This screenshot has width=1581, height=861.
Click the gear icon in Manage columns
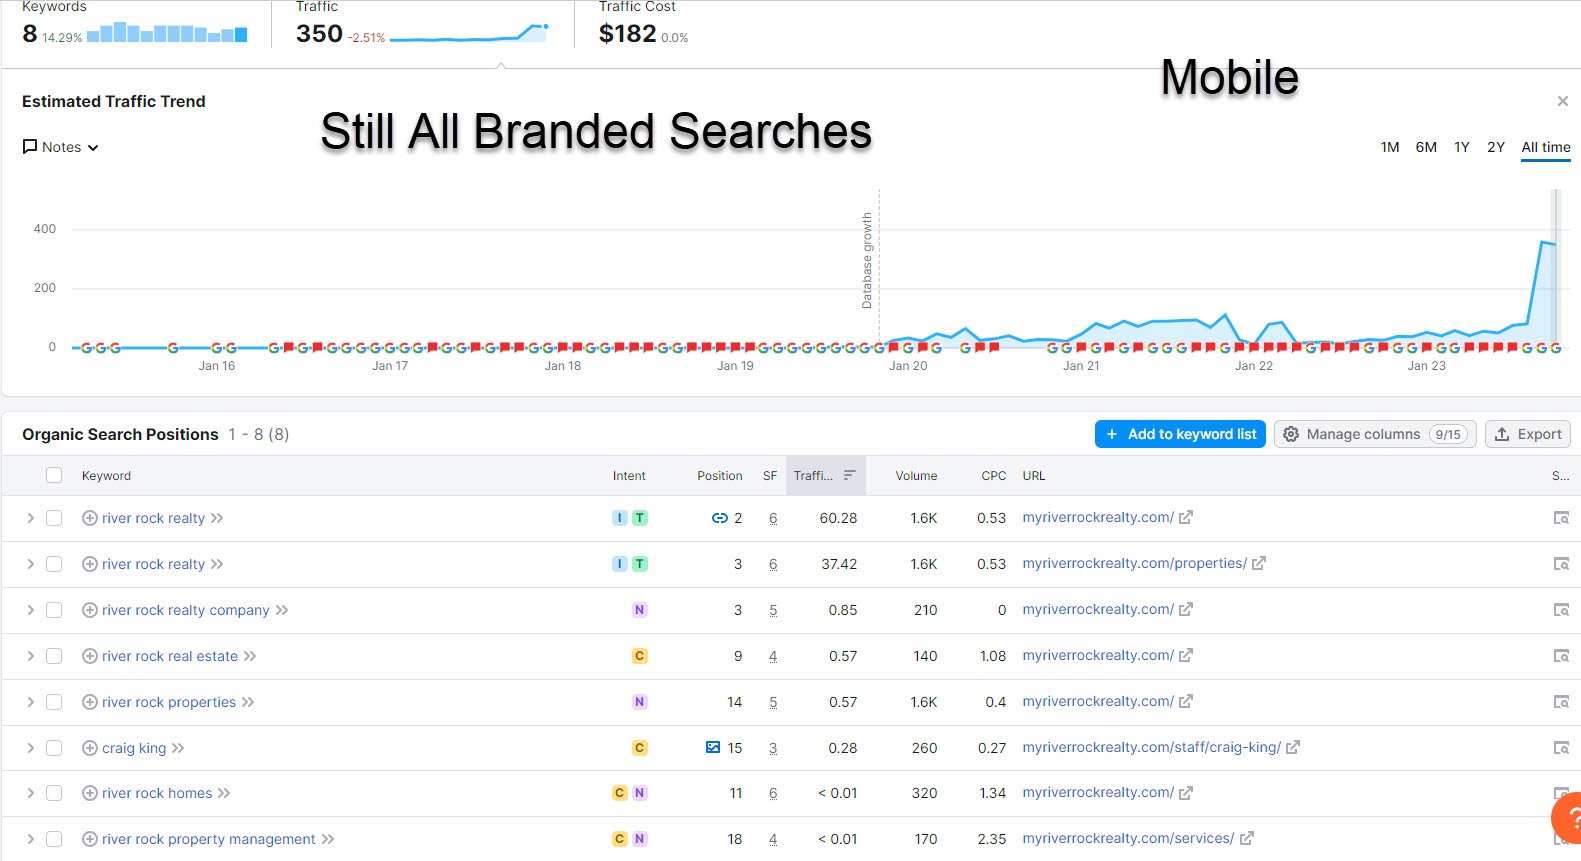click(x=1291, y=434)
